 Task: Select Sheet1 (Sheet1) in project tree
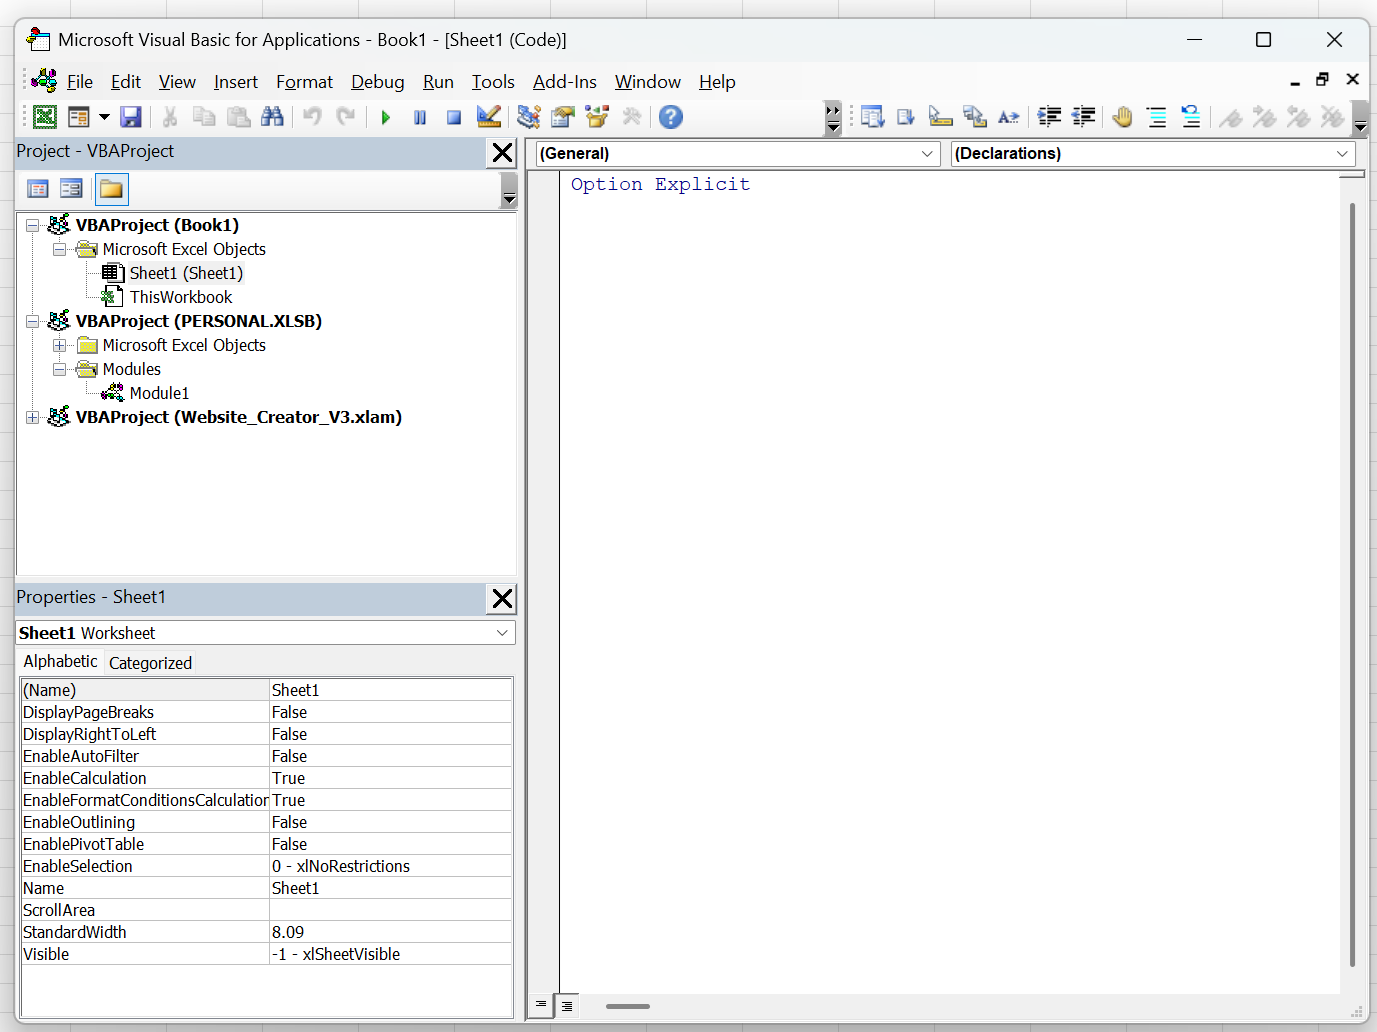click(x=186, y=273)
